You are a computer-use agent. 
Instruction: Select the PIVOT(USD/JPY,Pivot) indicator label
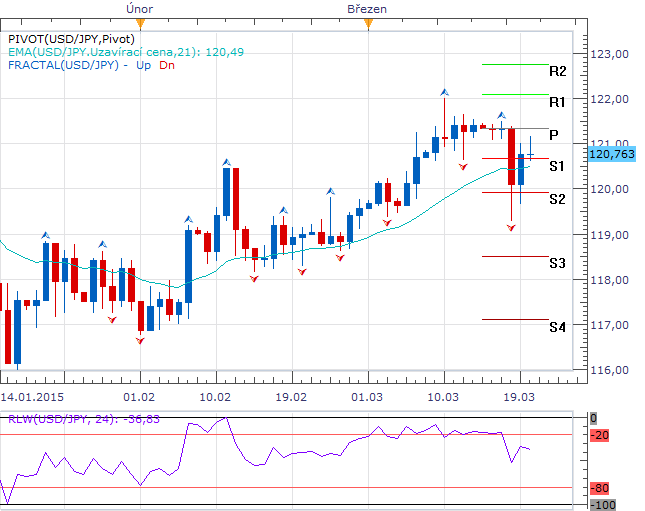[73, 38]
